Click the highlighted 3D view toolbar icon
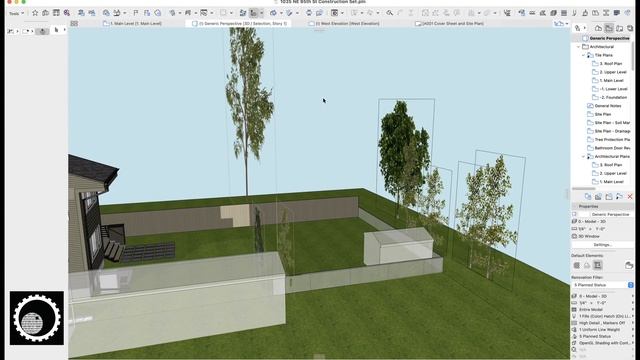This screenshot has width=640, height=360. tap(253, 13)
